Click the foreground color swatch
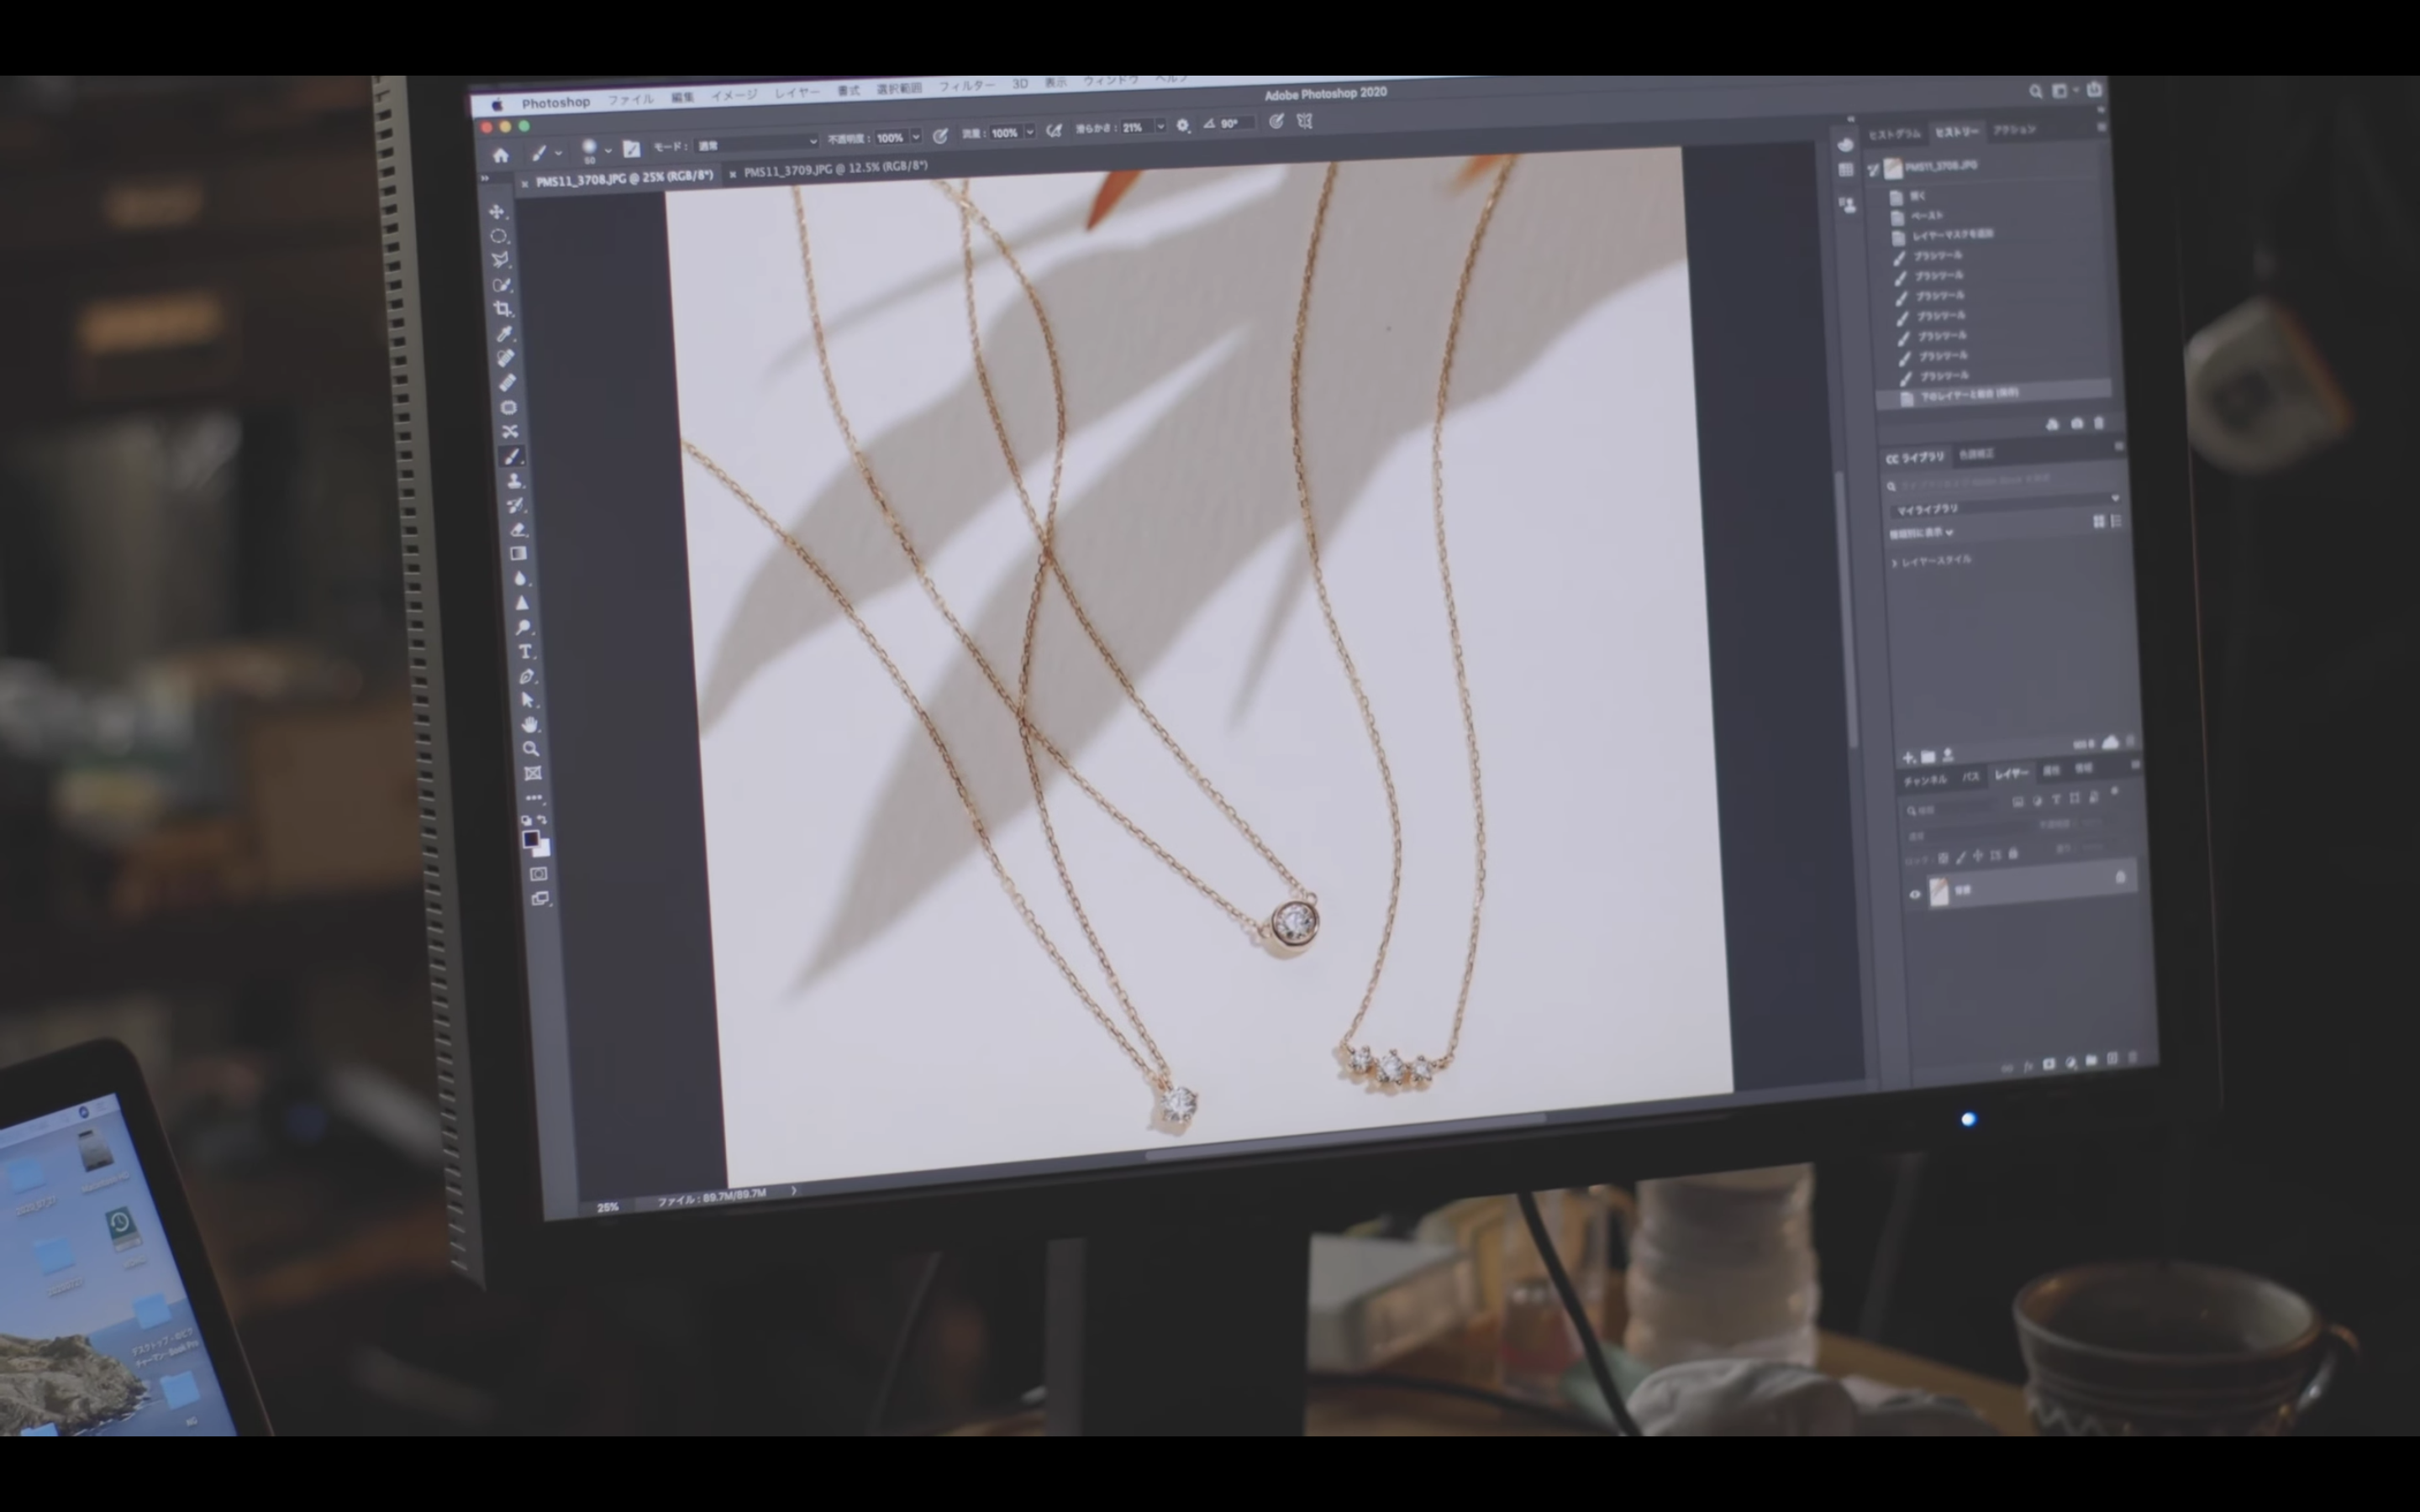Image resolution: width=2420 pixels, height=1512 pixels. point(530,839)
